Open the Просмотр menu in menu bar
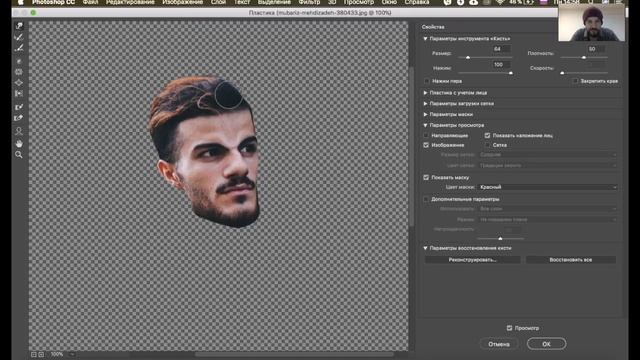Image resolution: width=640 pixels, height=360 pixels. pos(358,2)
